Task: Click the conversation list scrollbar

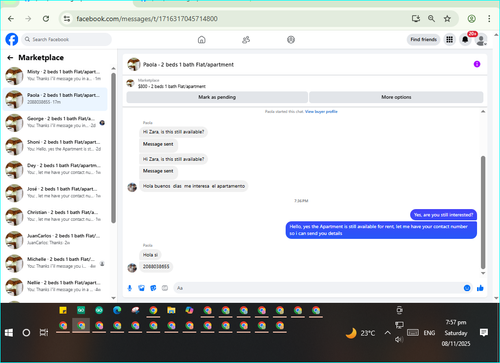Action: click(113, 148)
